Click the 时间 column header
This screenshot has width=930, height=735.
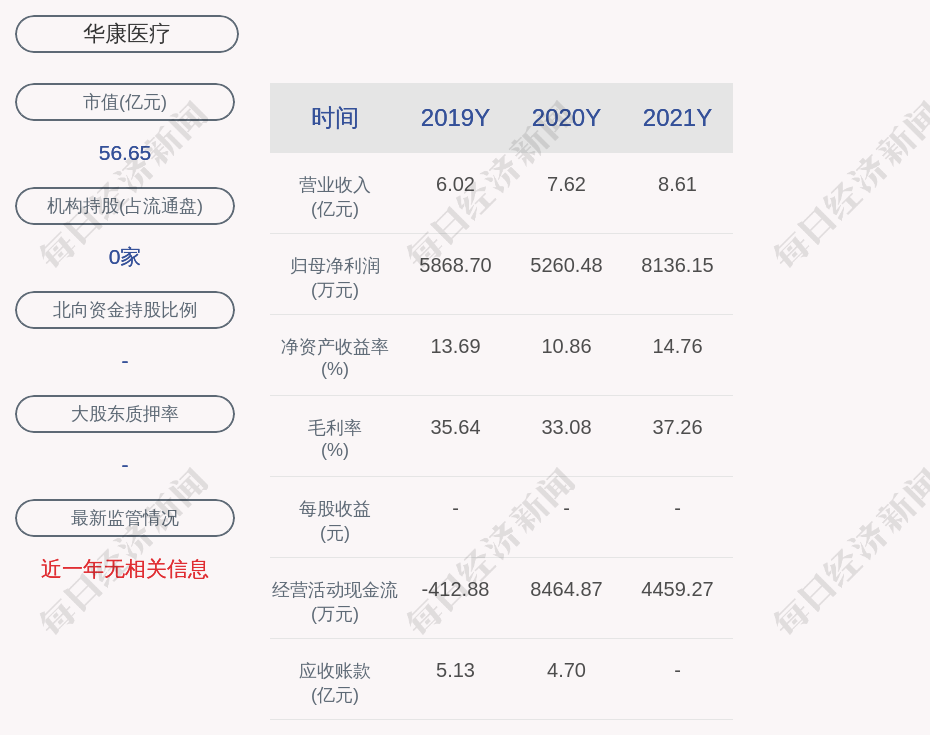(335, 118)
